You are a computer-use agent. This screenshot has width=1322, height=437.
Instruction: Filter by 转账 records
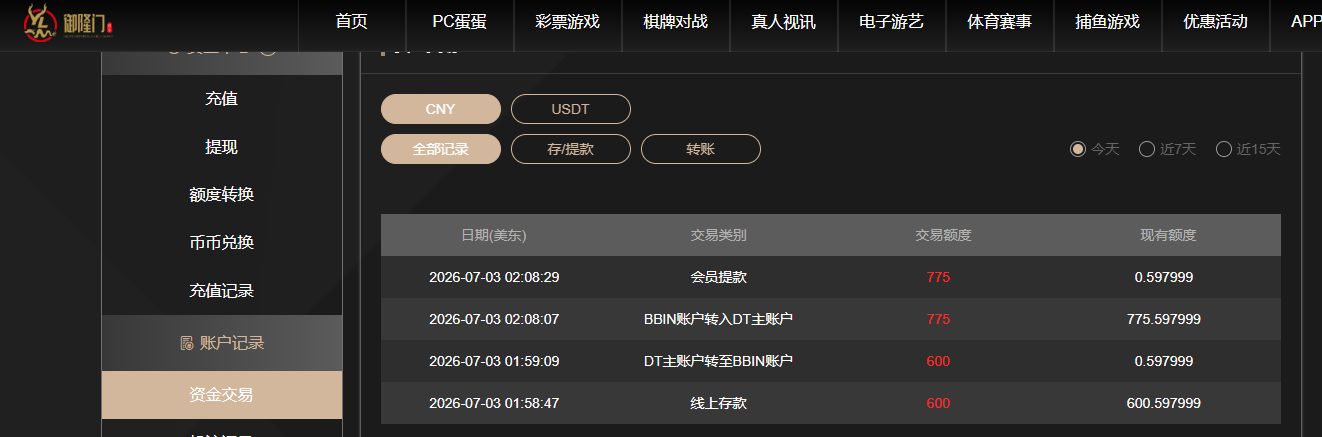coord(701,149)
